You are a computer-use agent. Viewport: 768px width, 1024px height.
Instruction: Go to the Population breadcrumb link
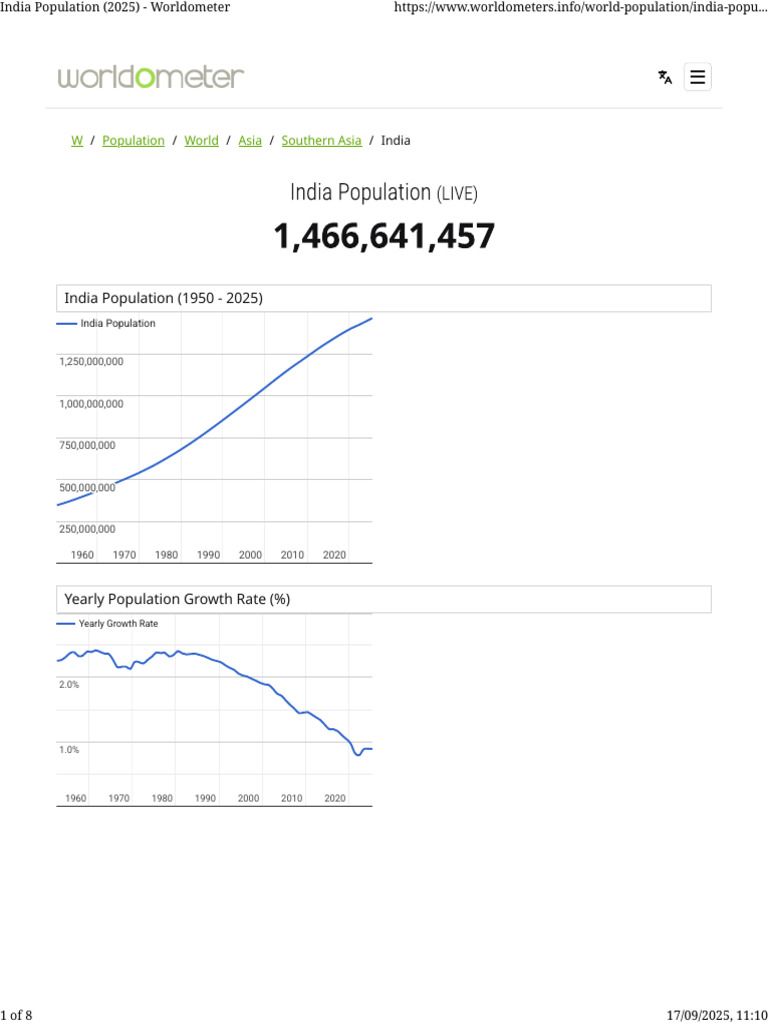point(133,141)
